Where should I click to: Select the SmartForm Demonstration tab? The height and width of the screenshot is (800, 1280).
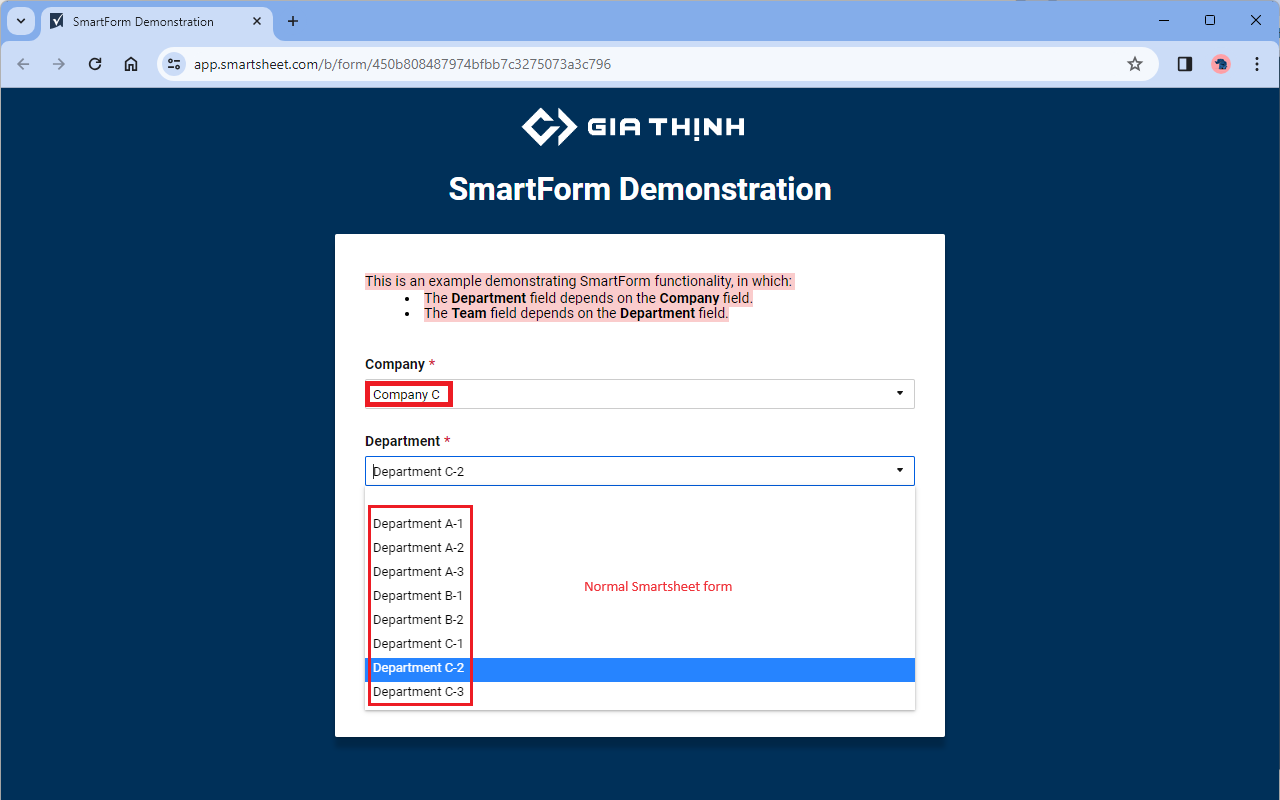(x=157, y=21)
